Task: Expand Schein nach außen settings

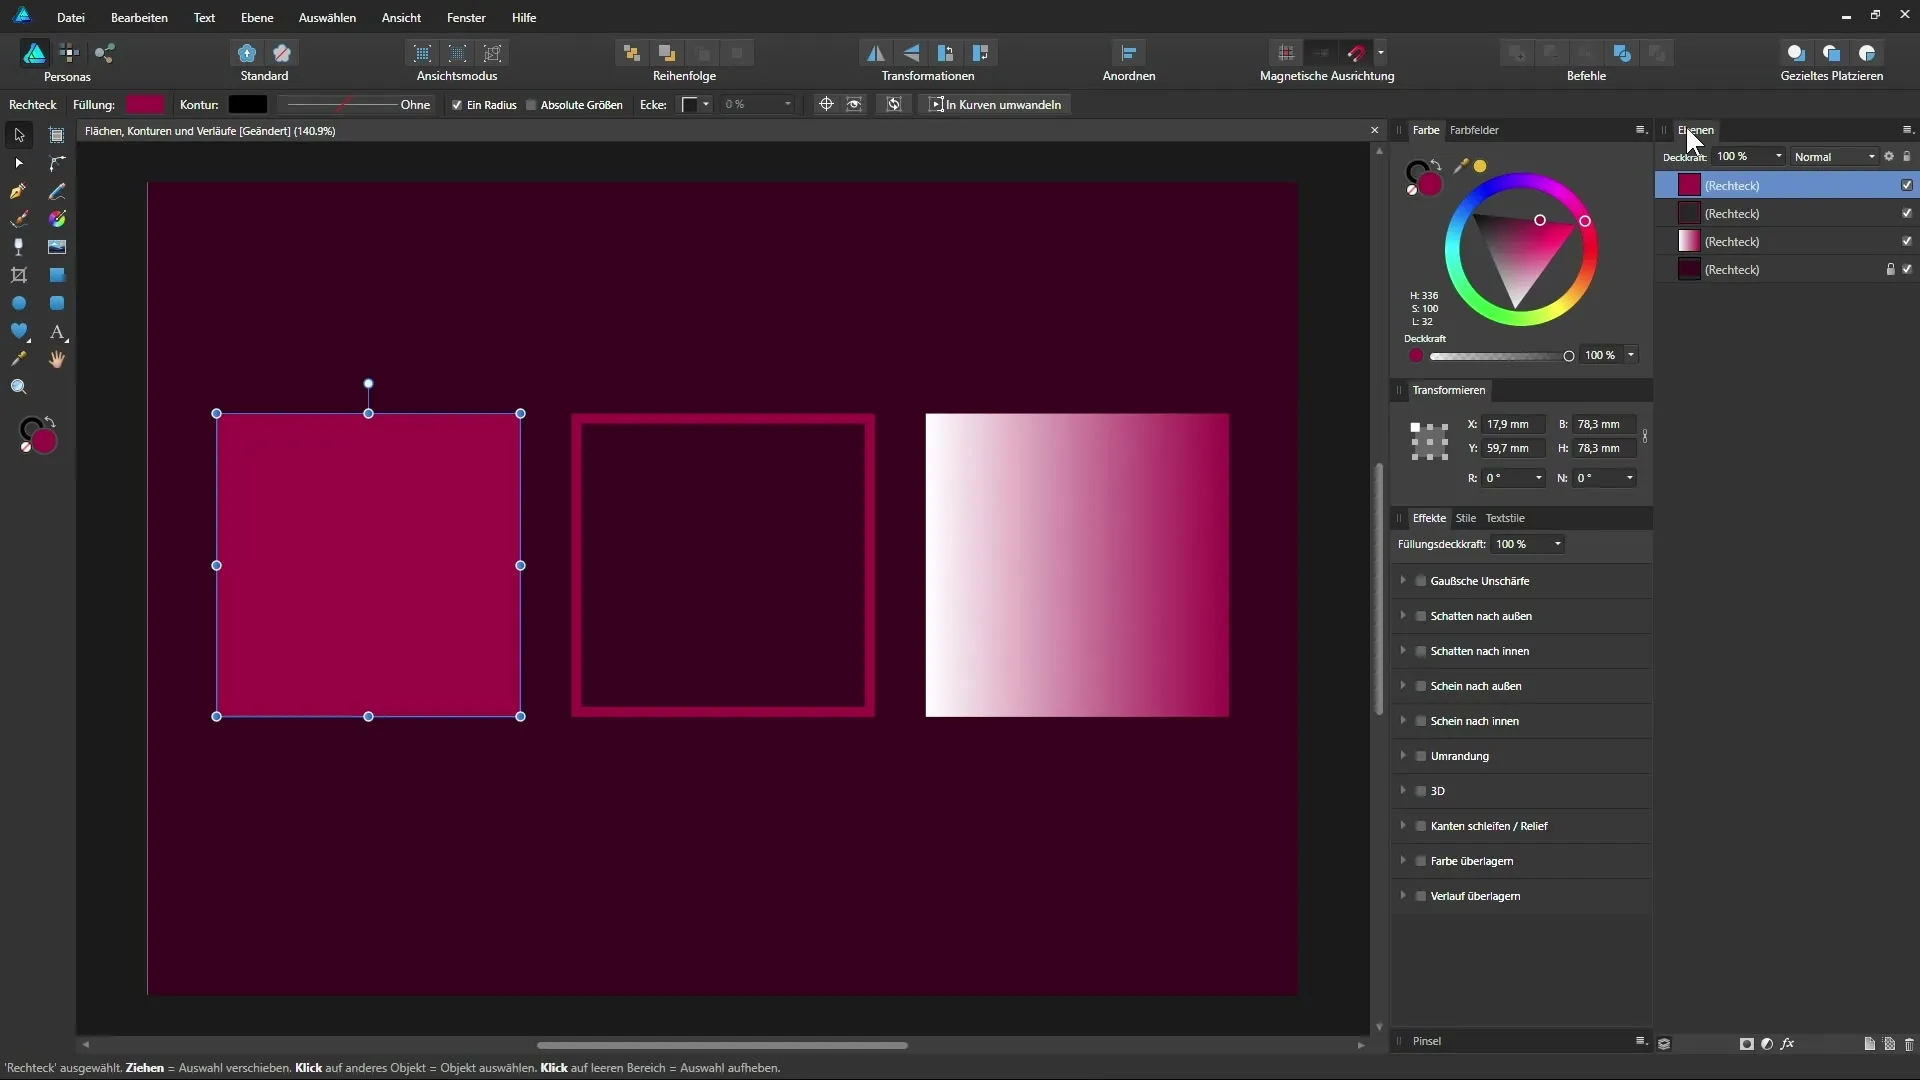Action: pyautogui.click(x=1403, y=686)
